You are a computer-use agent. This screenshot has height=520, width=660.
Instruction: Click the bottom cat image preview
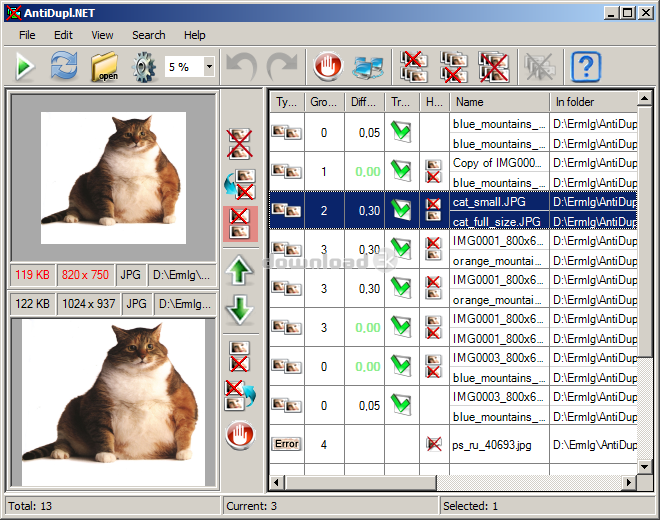point(113,403)
